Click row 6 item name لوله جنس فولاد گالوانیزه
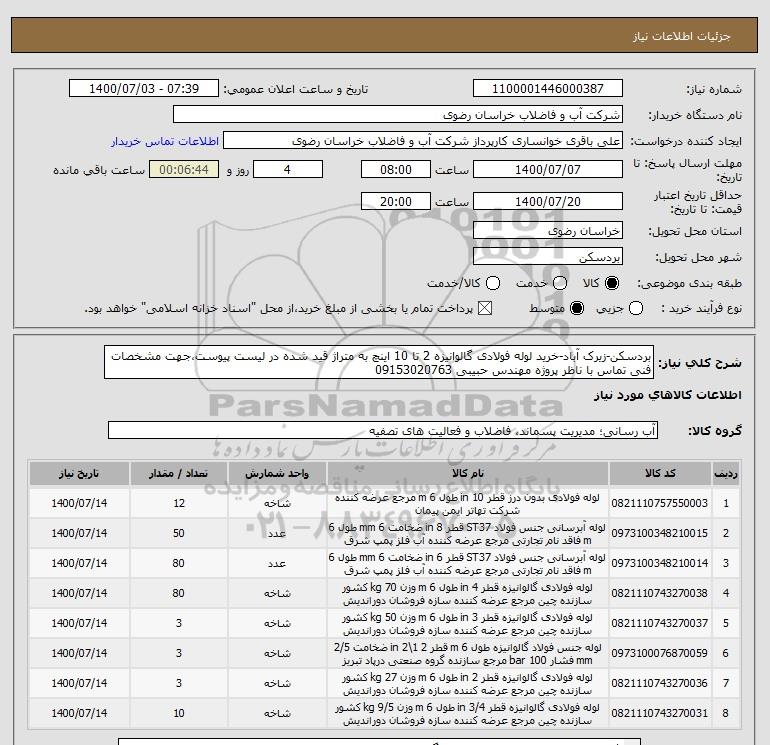 coord(468,654)
